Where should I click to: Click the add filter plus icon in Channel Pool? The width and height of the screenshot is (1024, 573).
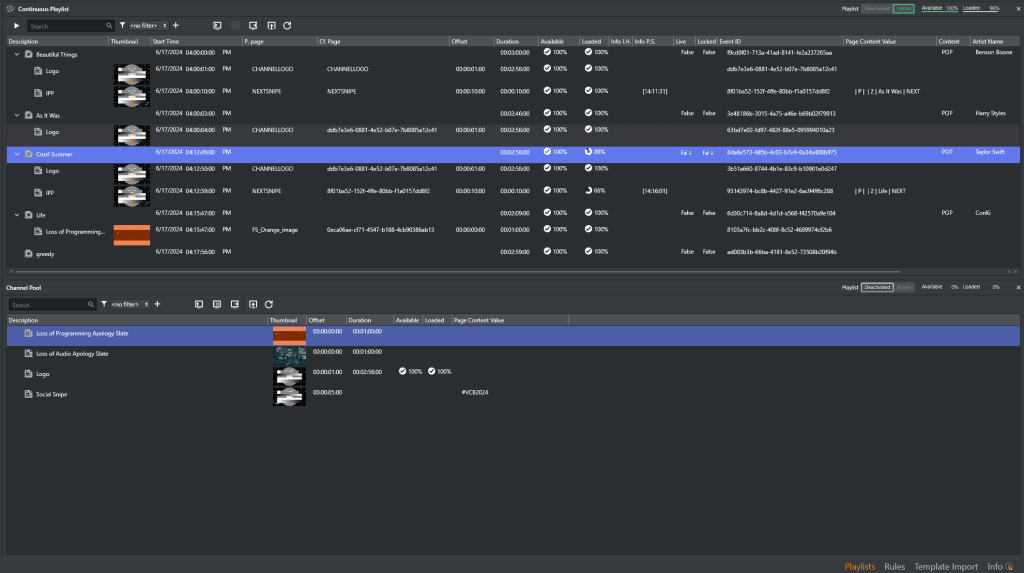pyautogui.click(x=157, y=304)
